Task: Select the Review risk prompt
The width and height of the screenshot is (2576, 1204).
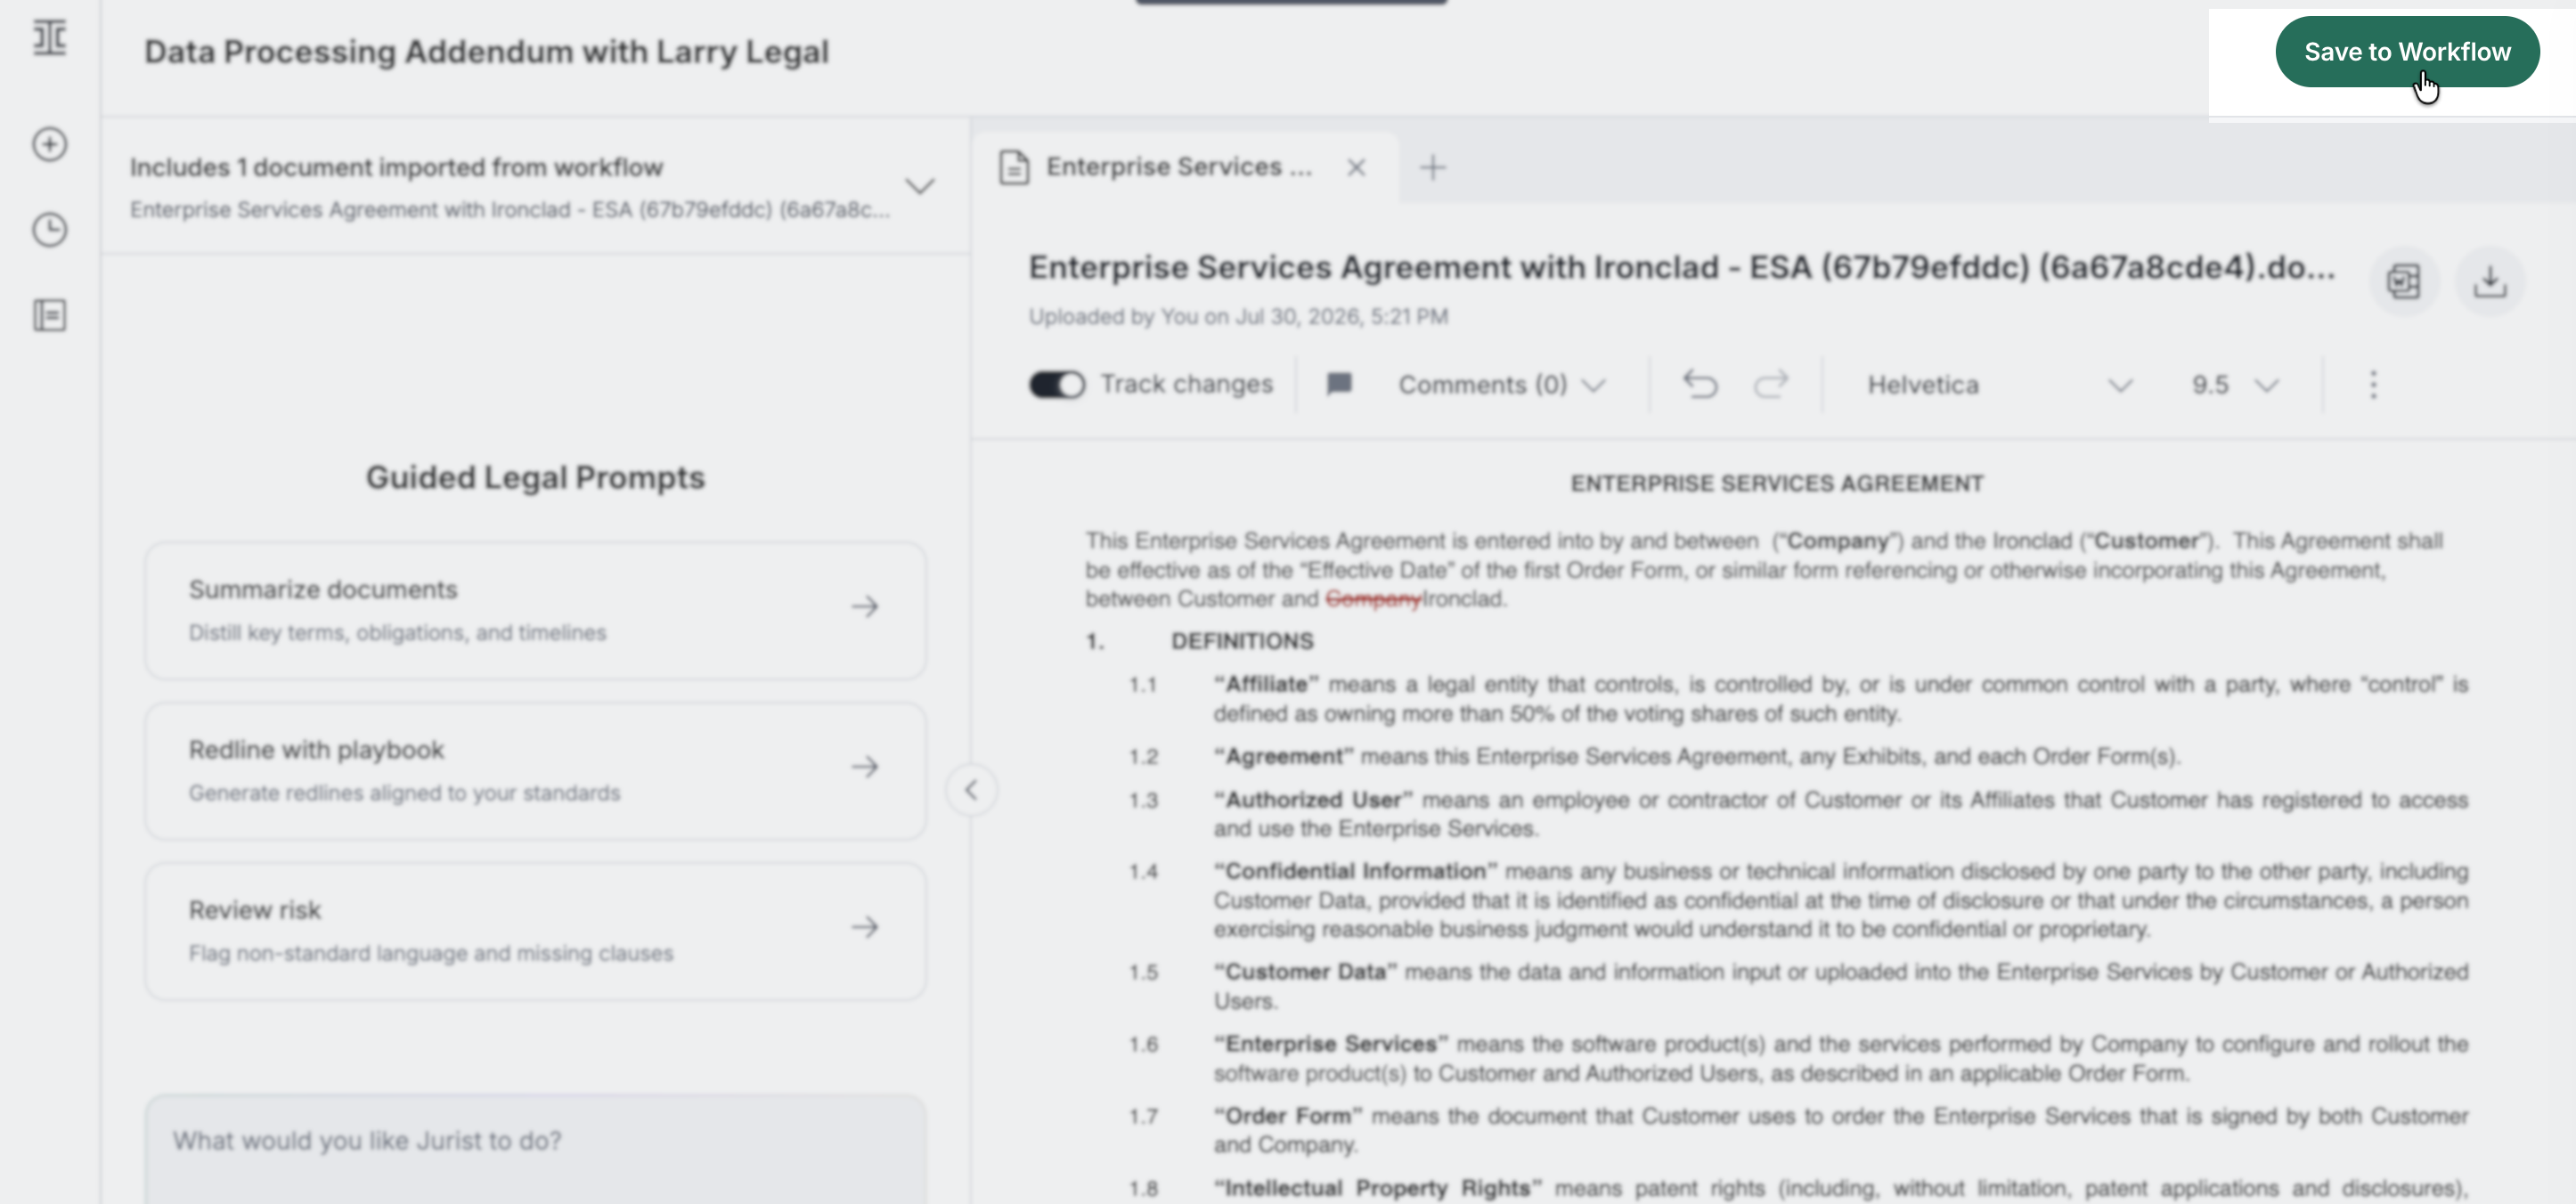Action: (x=535, y=930)
